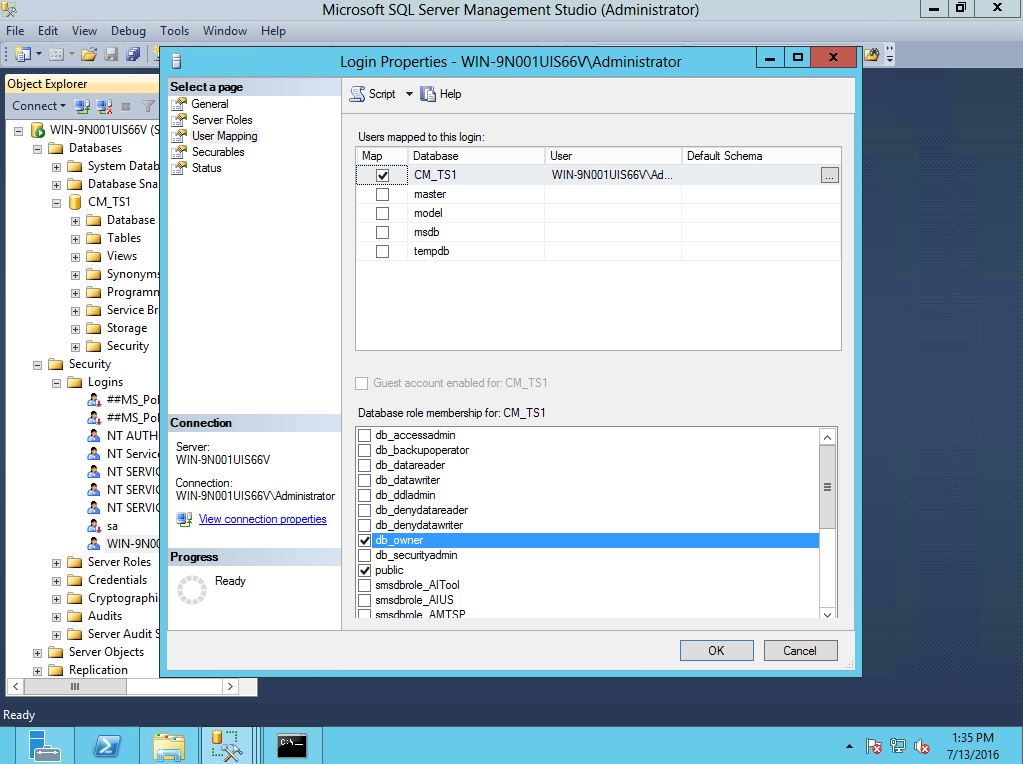1023x764 pixels.
Task: Enable db_datareader role checkbox
Action: 365,465
